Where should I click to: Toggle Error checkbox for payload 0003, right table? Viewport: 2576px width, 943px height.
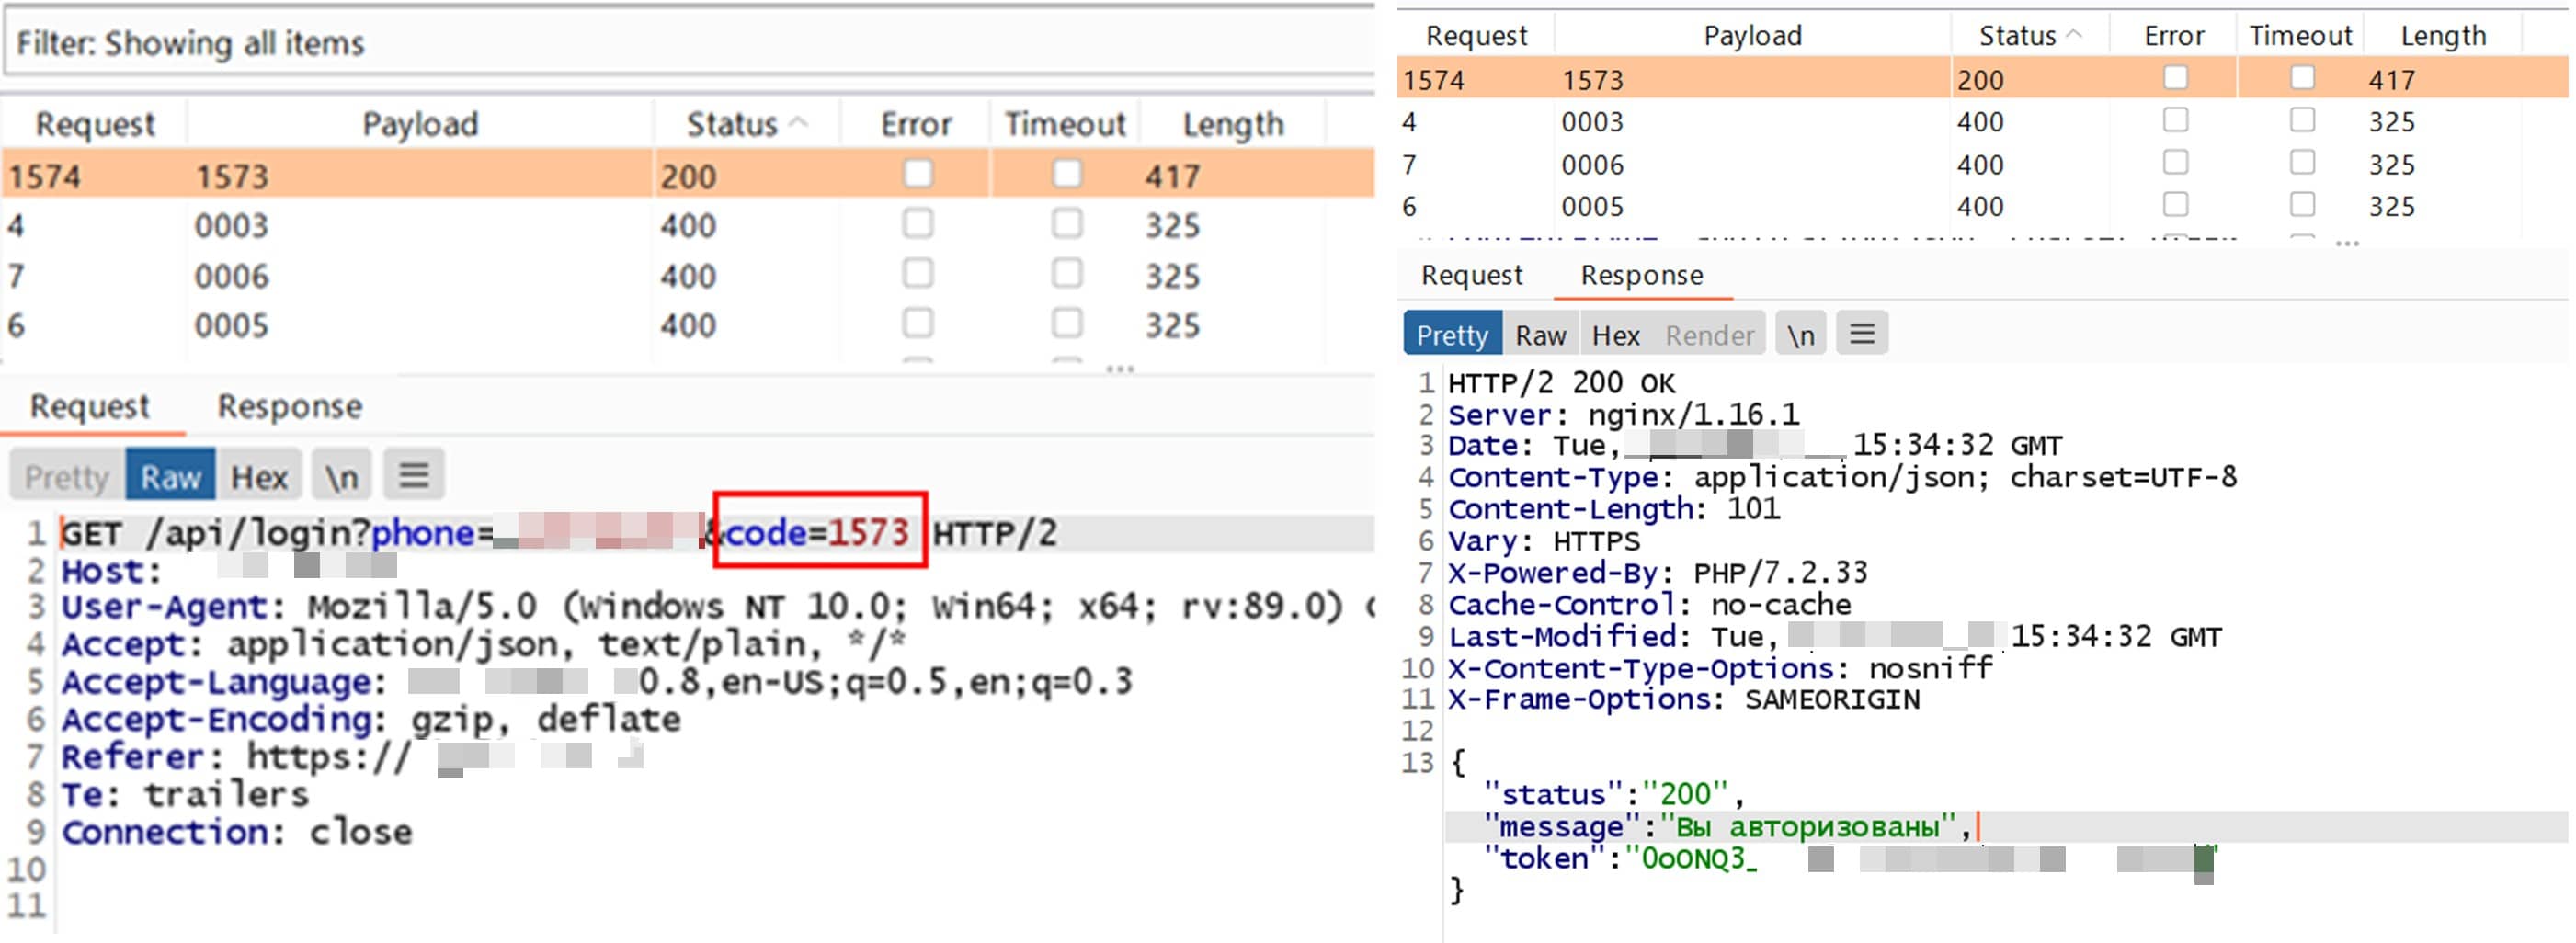[2175, 120]
